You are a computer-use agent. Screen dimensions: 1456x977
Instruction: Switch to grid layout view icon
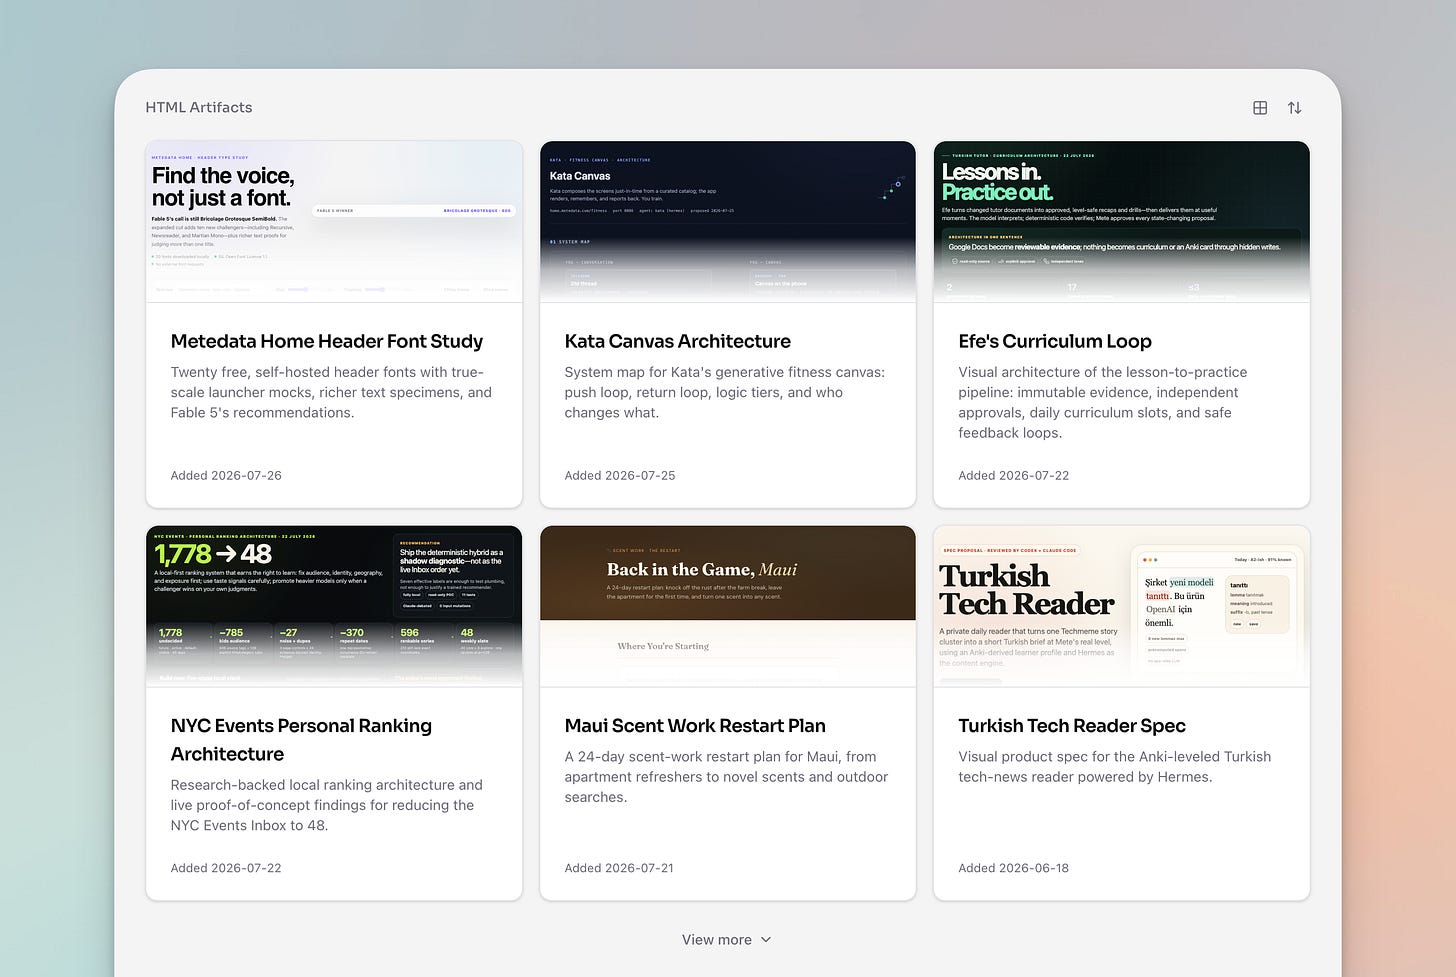[x=1260, y=108]
